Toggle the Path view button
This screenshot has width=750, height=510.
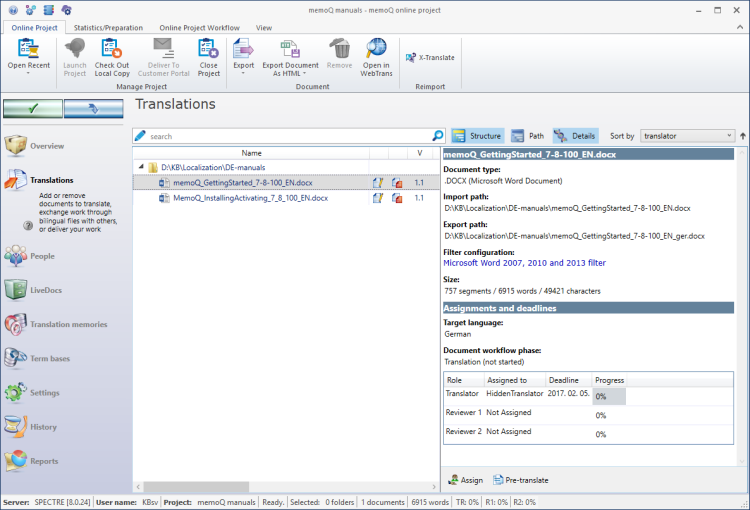528,135
